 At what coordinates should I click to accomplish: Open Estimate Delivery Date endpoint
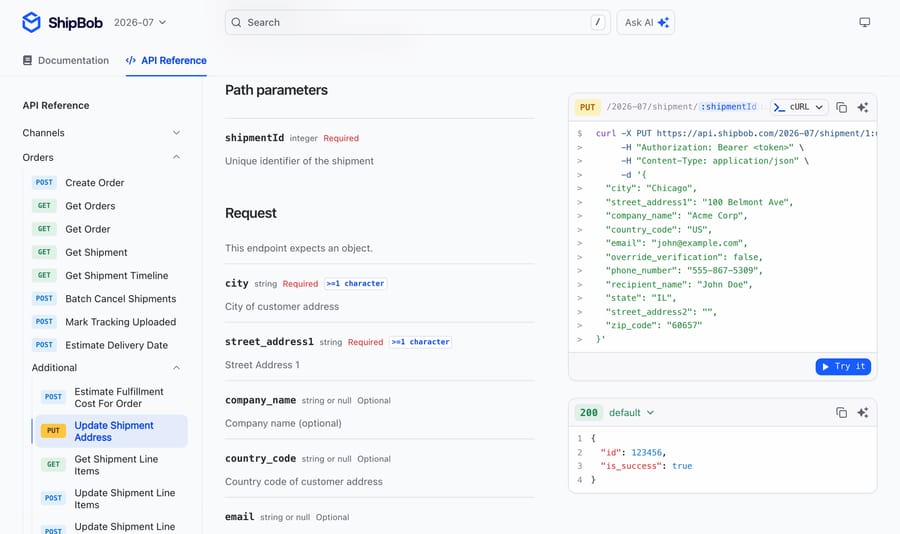(109, 345)
